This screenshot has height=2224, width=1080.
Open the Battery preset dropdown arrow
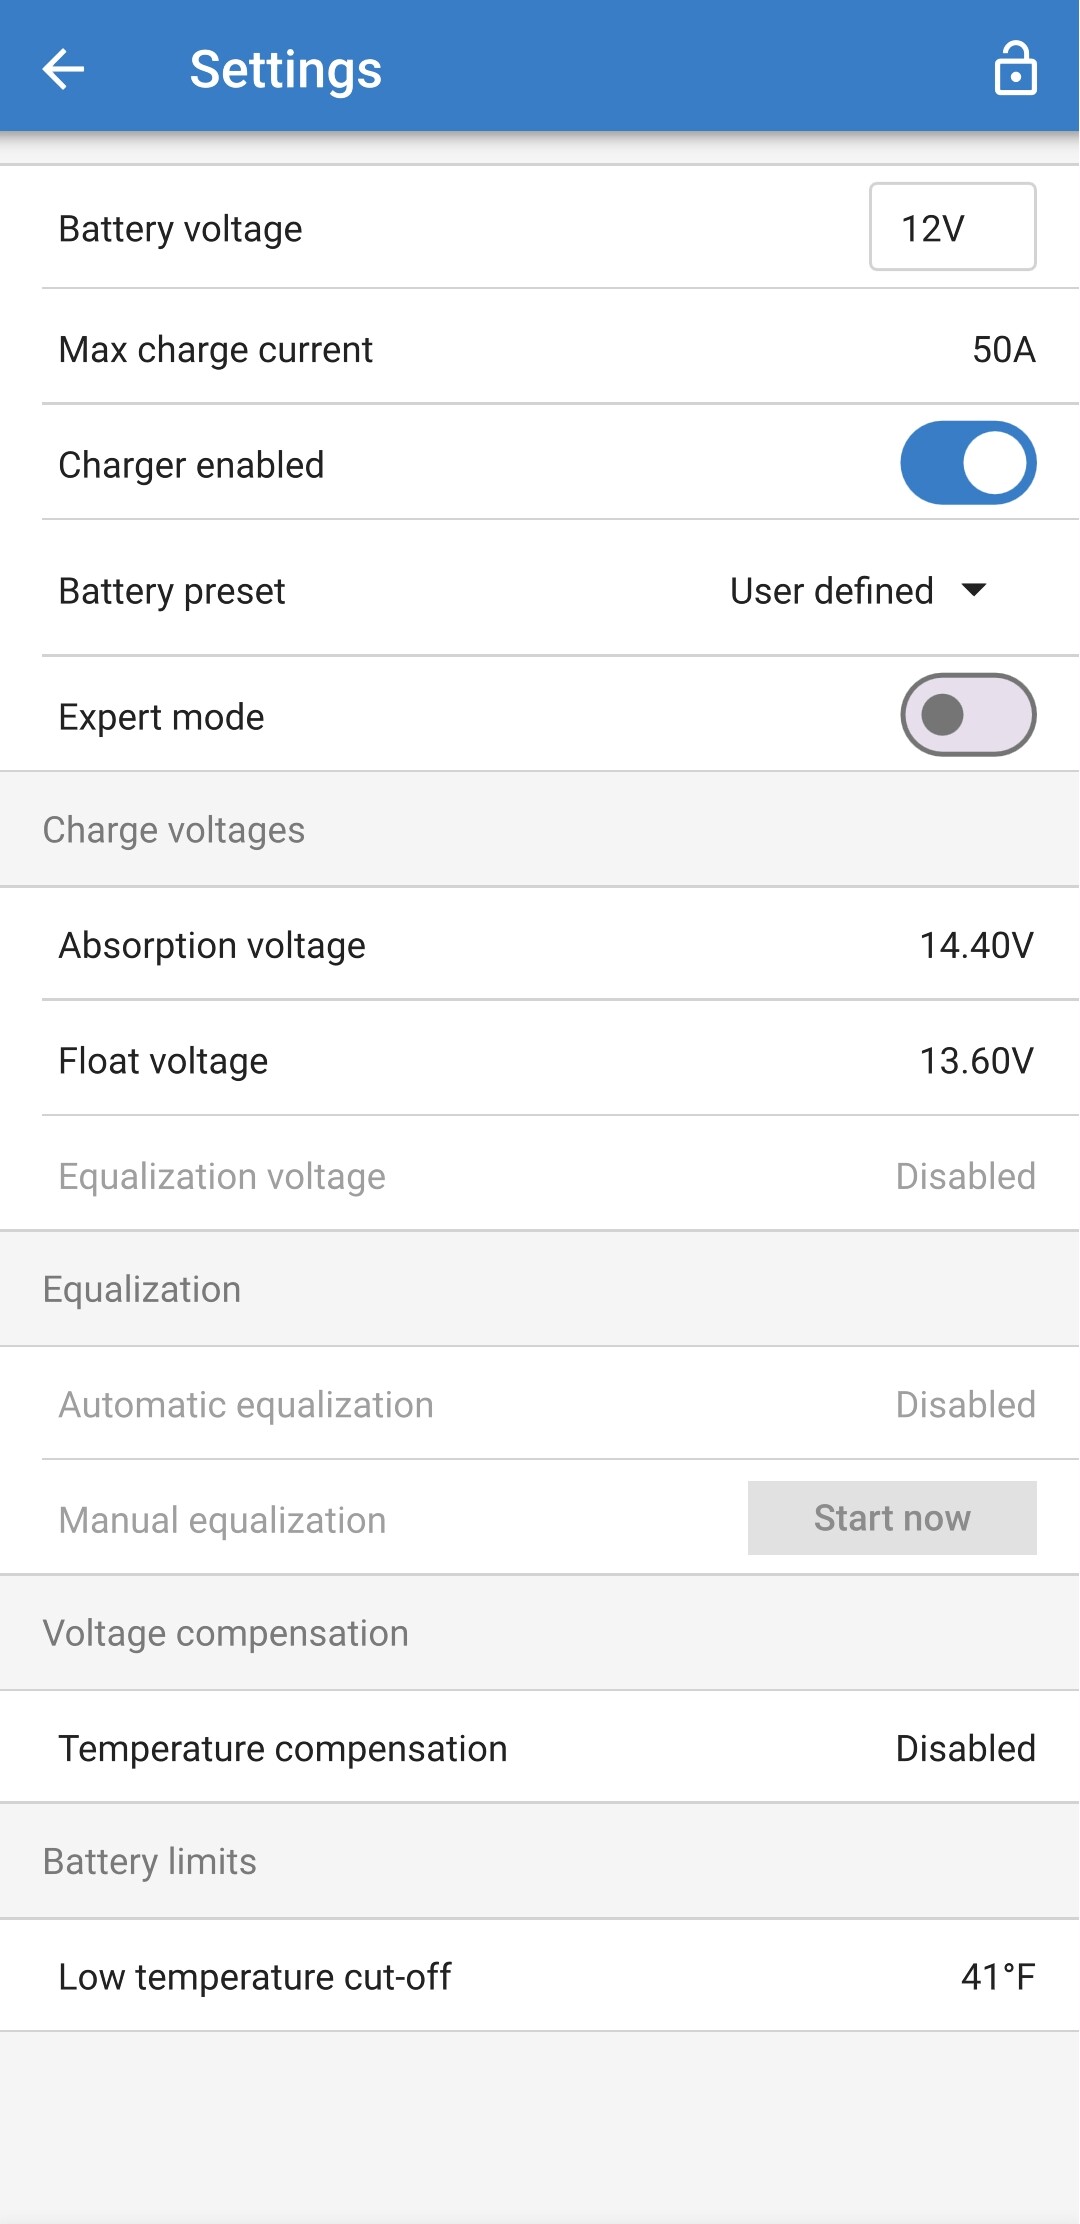[974, 590]
